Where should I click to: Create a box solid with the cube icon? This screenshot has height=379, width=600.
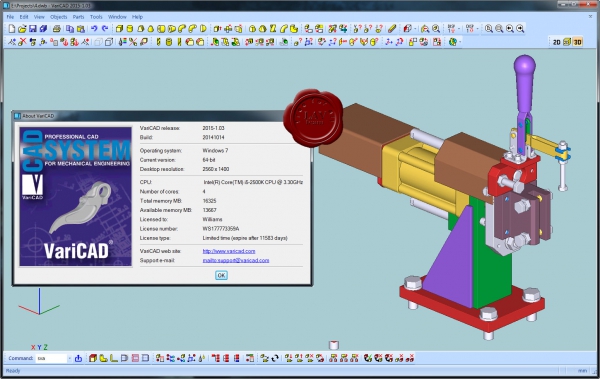(x=119, y=29)
